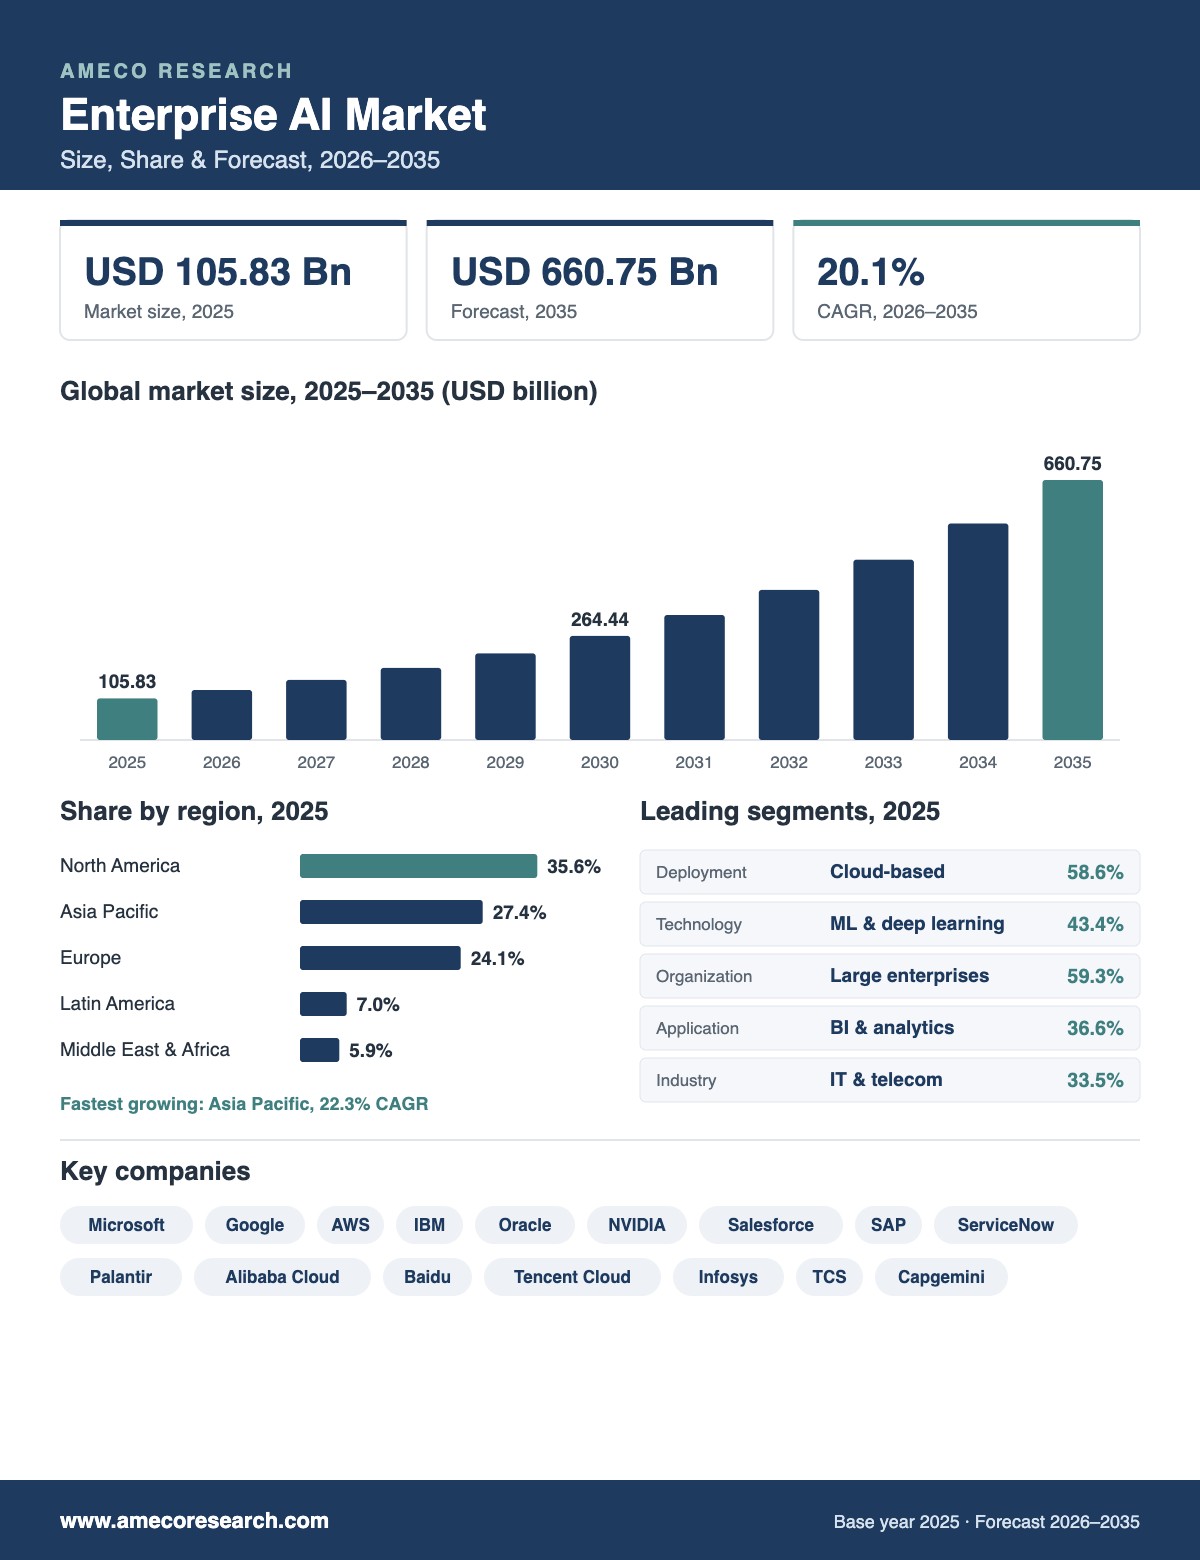Image resolution: width=1200 pixels, height=1560 pixels.
Task: Click the 2025 bar in market chart
Action: tap(127, 719)
